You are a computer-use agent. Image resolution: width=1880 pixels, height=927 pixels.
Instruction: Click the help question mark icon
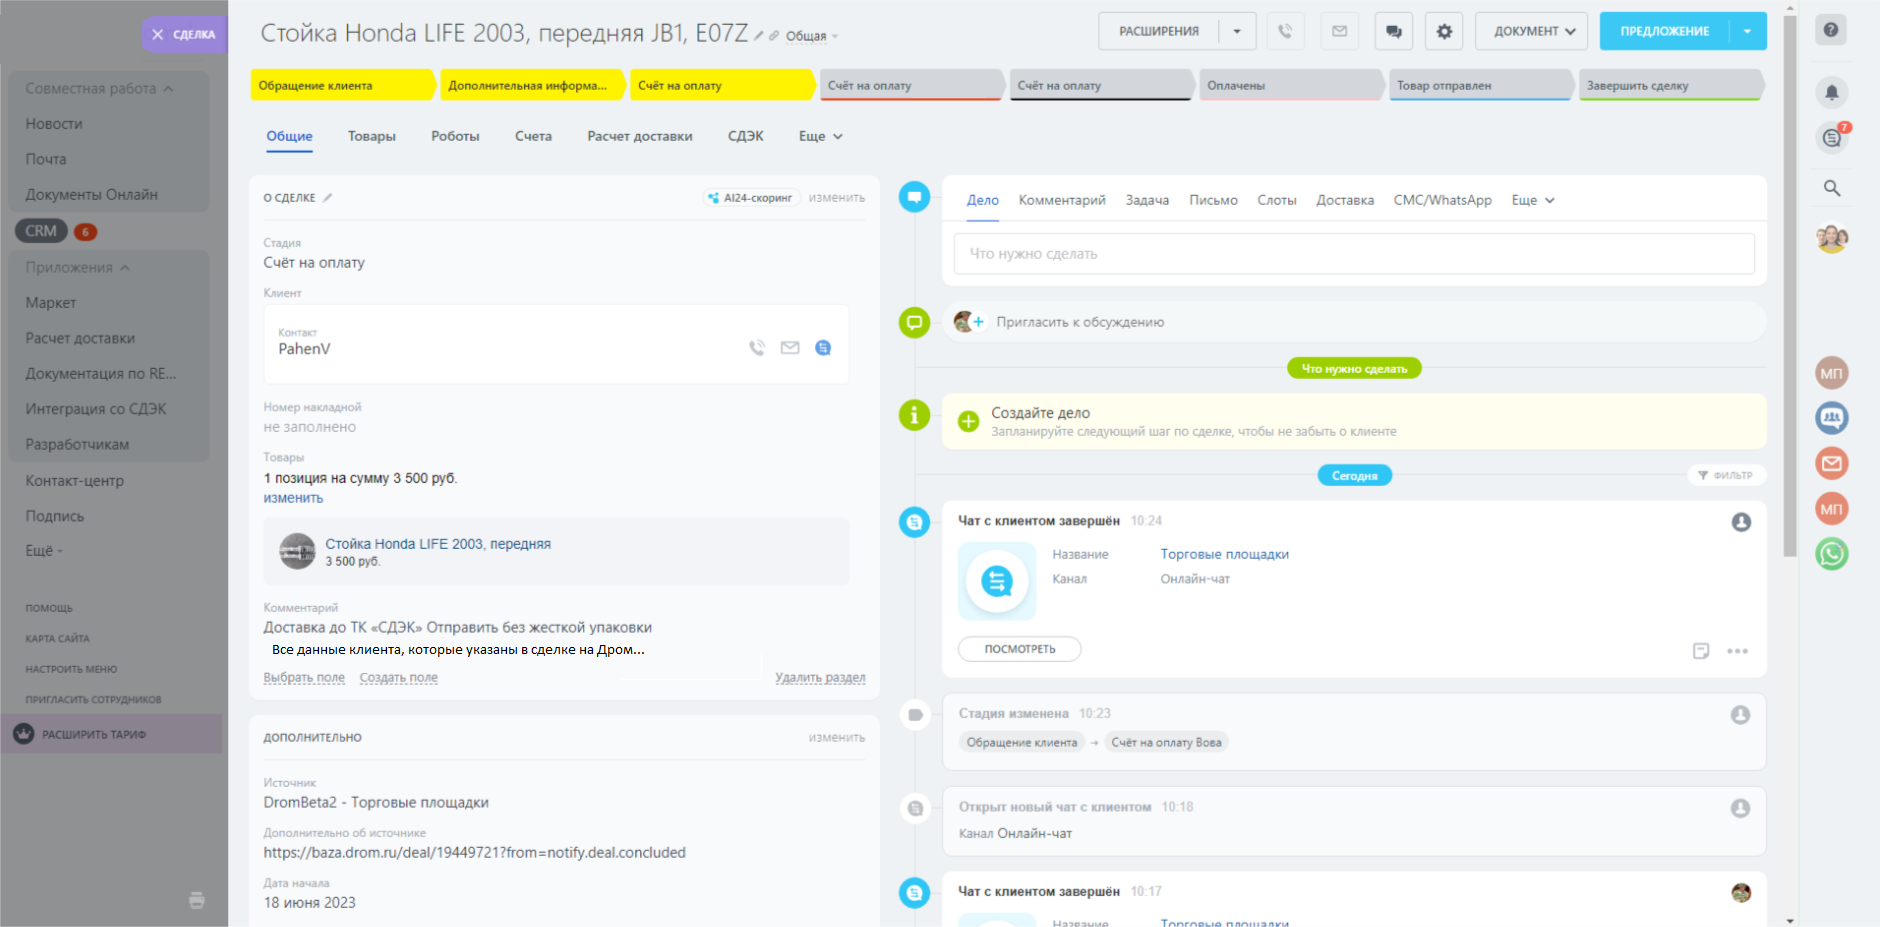[x=1830, y=30]
